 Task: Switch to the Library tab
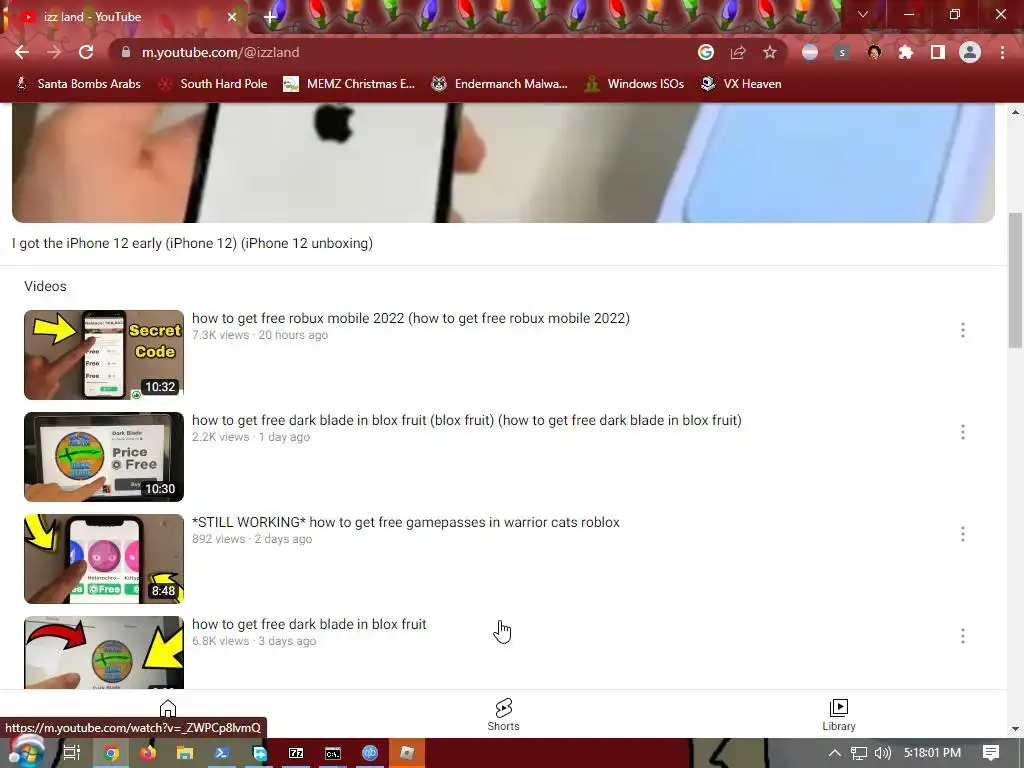tap(839, 714)
